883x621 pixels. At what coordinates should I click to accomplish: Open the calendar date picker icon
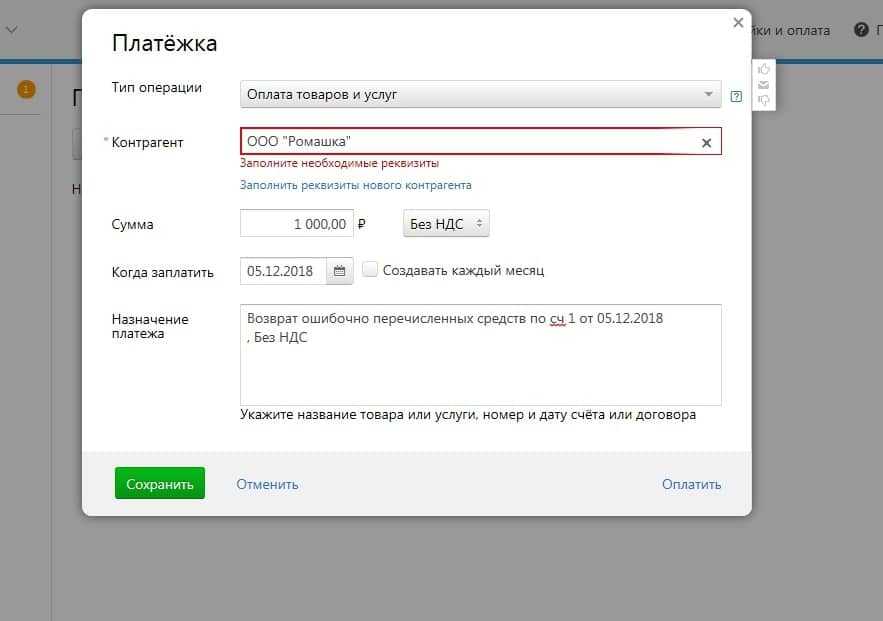339,271
